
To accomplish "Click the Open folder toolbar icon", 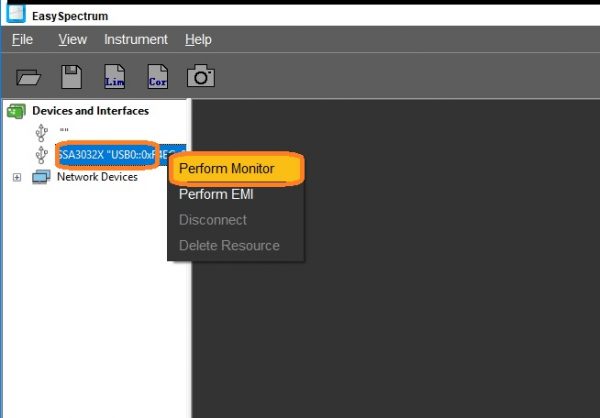I will pos(28,76).
